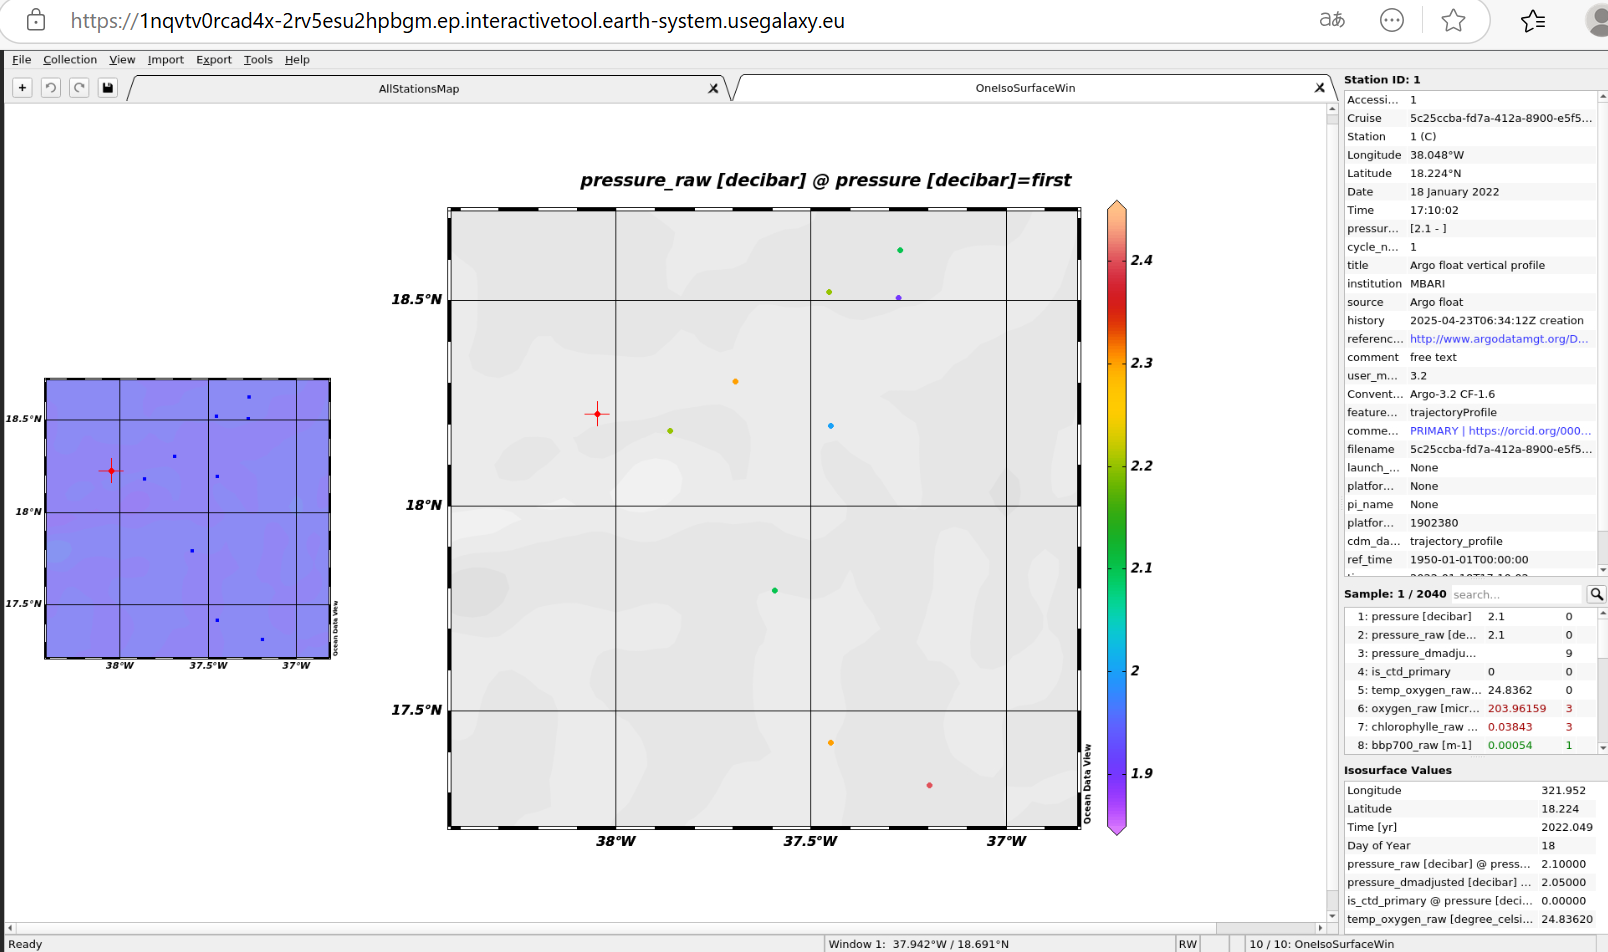
Task: Create a new window using the + toolbar icon
Action: 21,87
